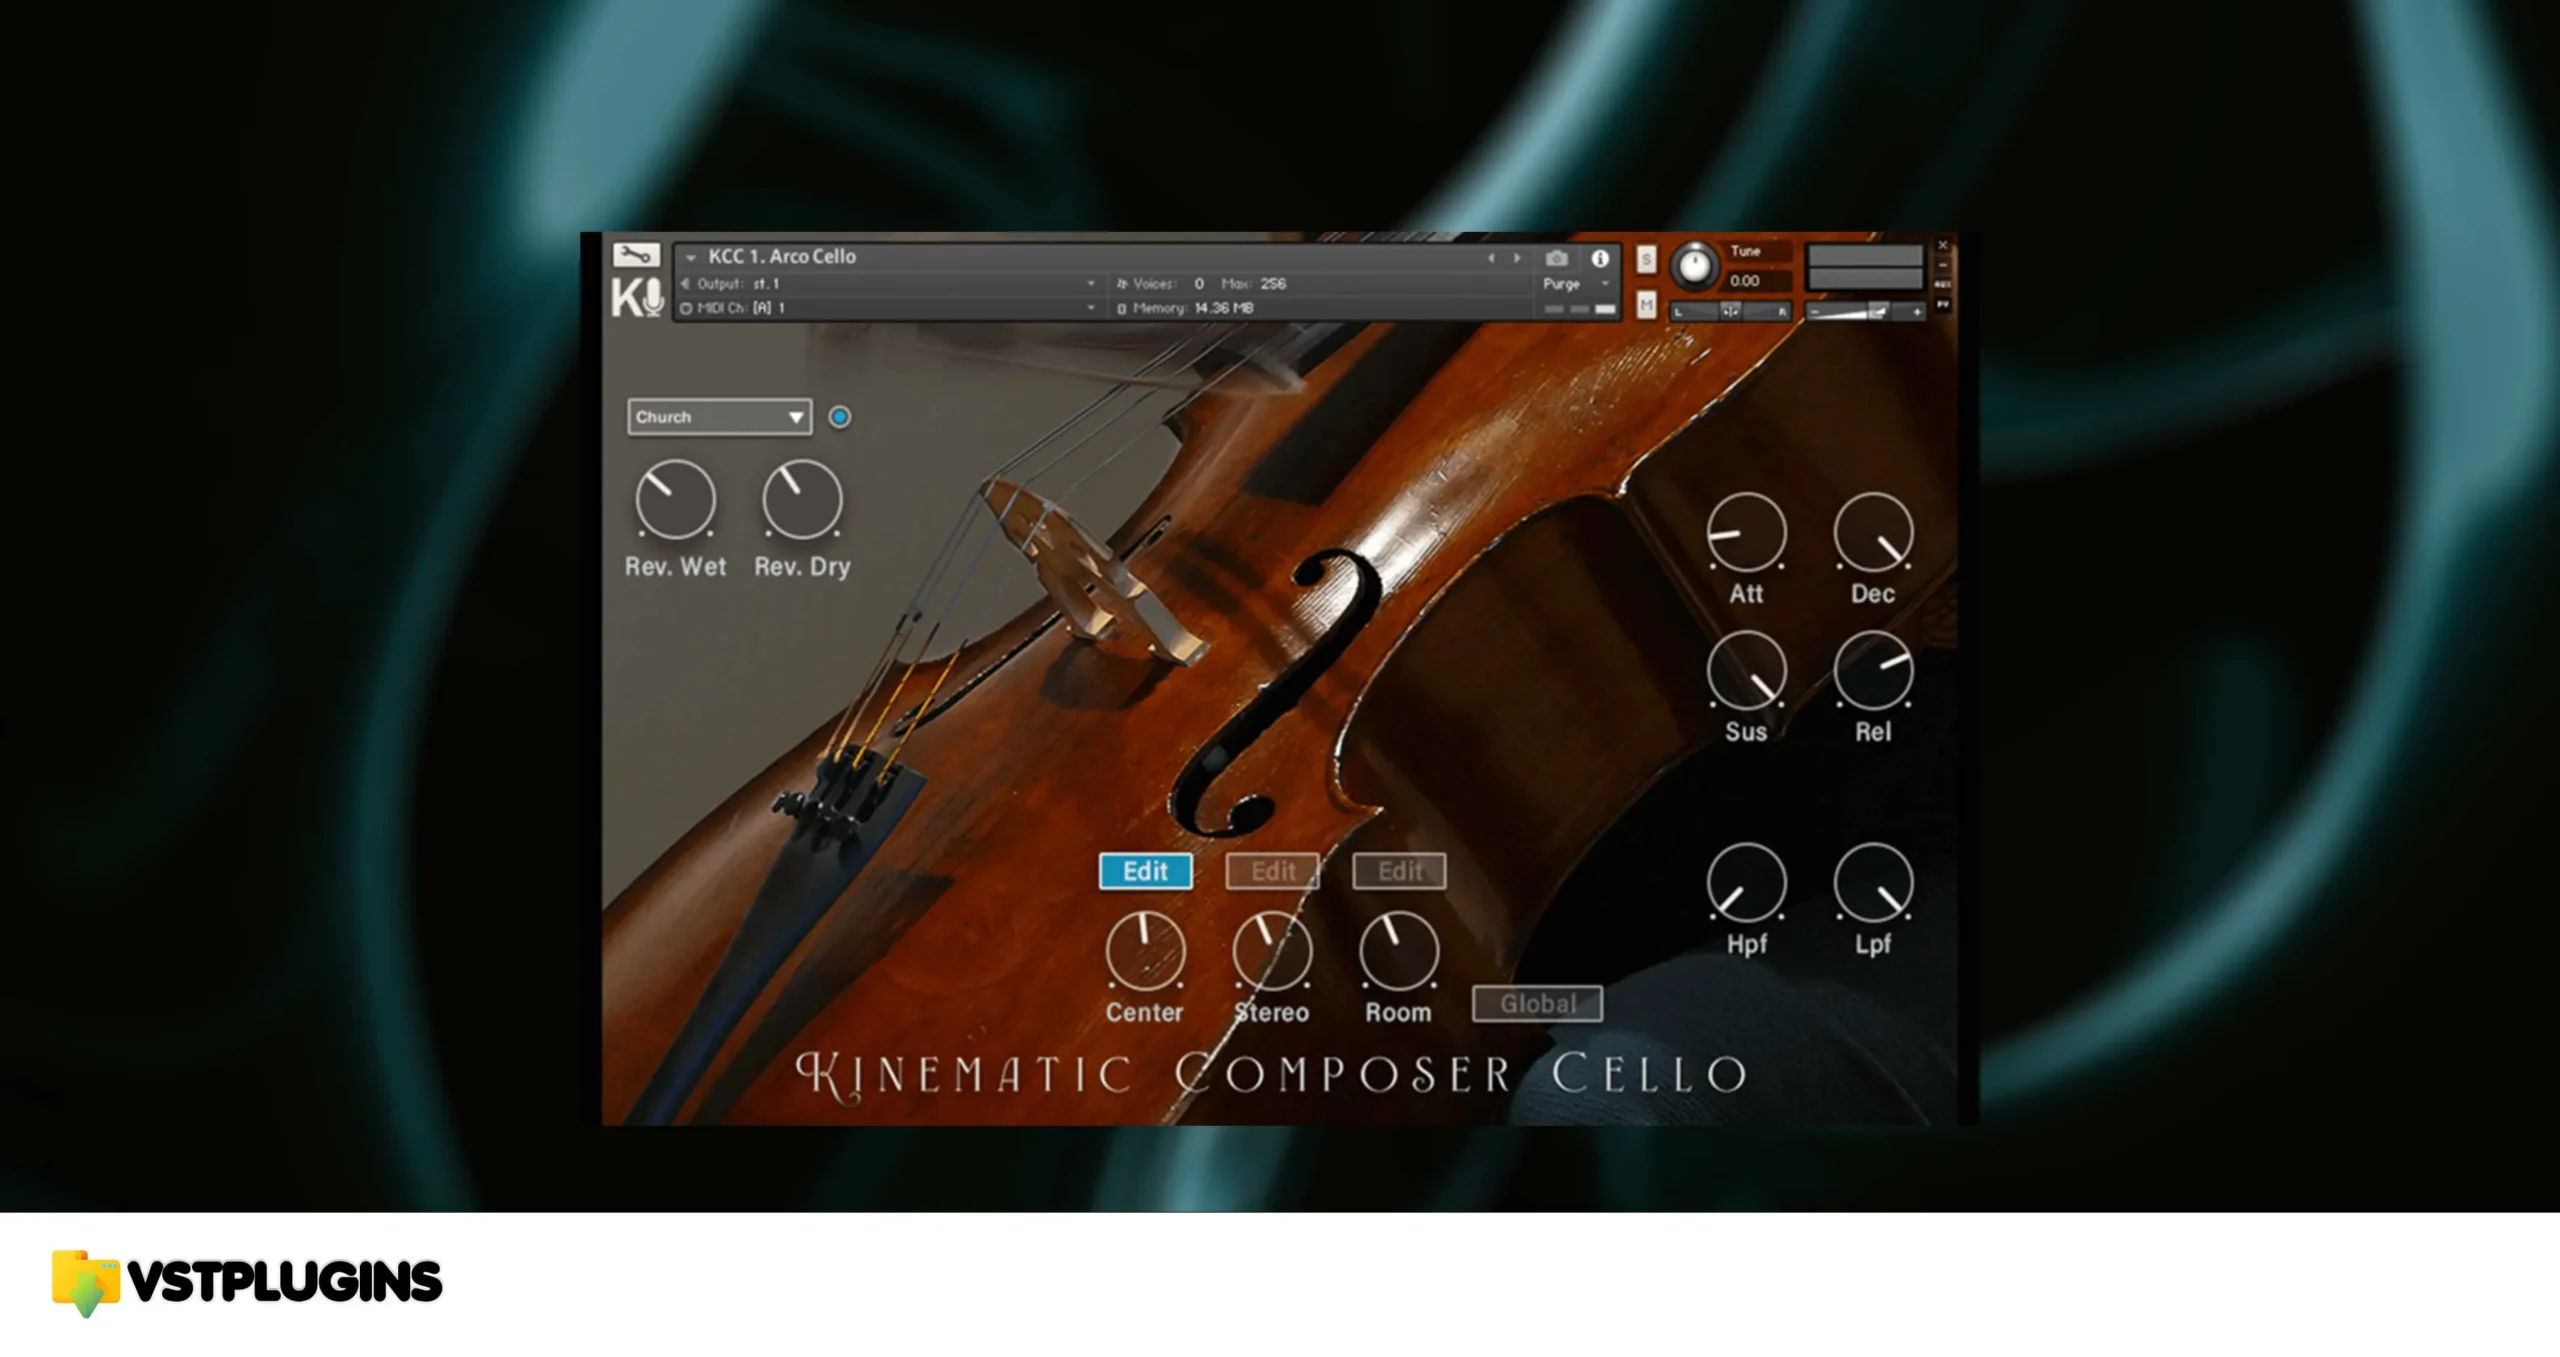Toggle the Stereo mic Edit button
The height and width of the screenshot is (1357, 2560).
pyautogui.click(x=1273, y=871)
